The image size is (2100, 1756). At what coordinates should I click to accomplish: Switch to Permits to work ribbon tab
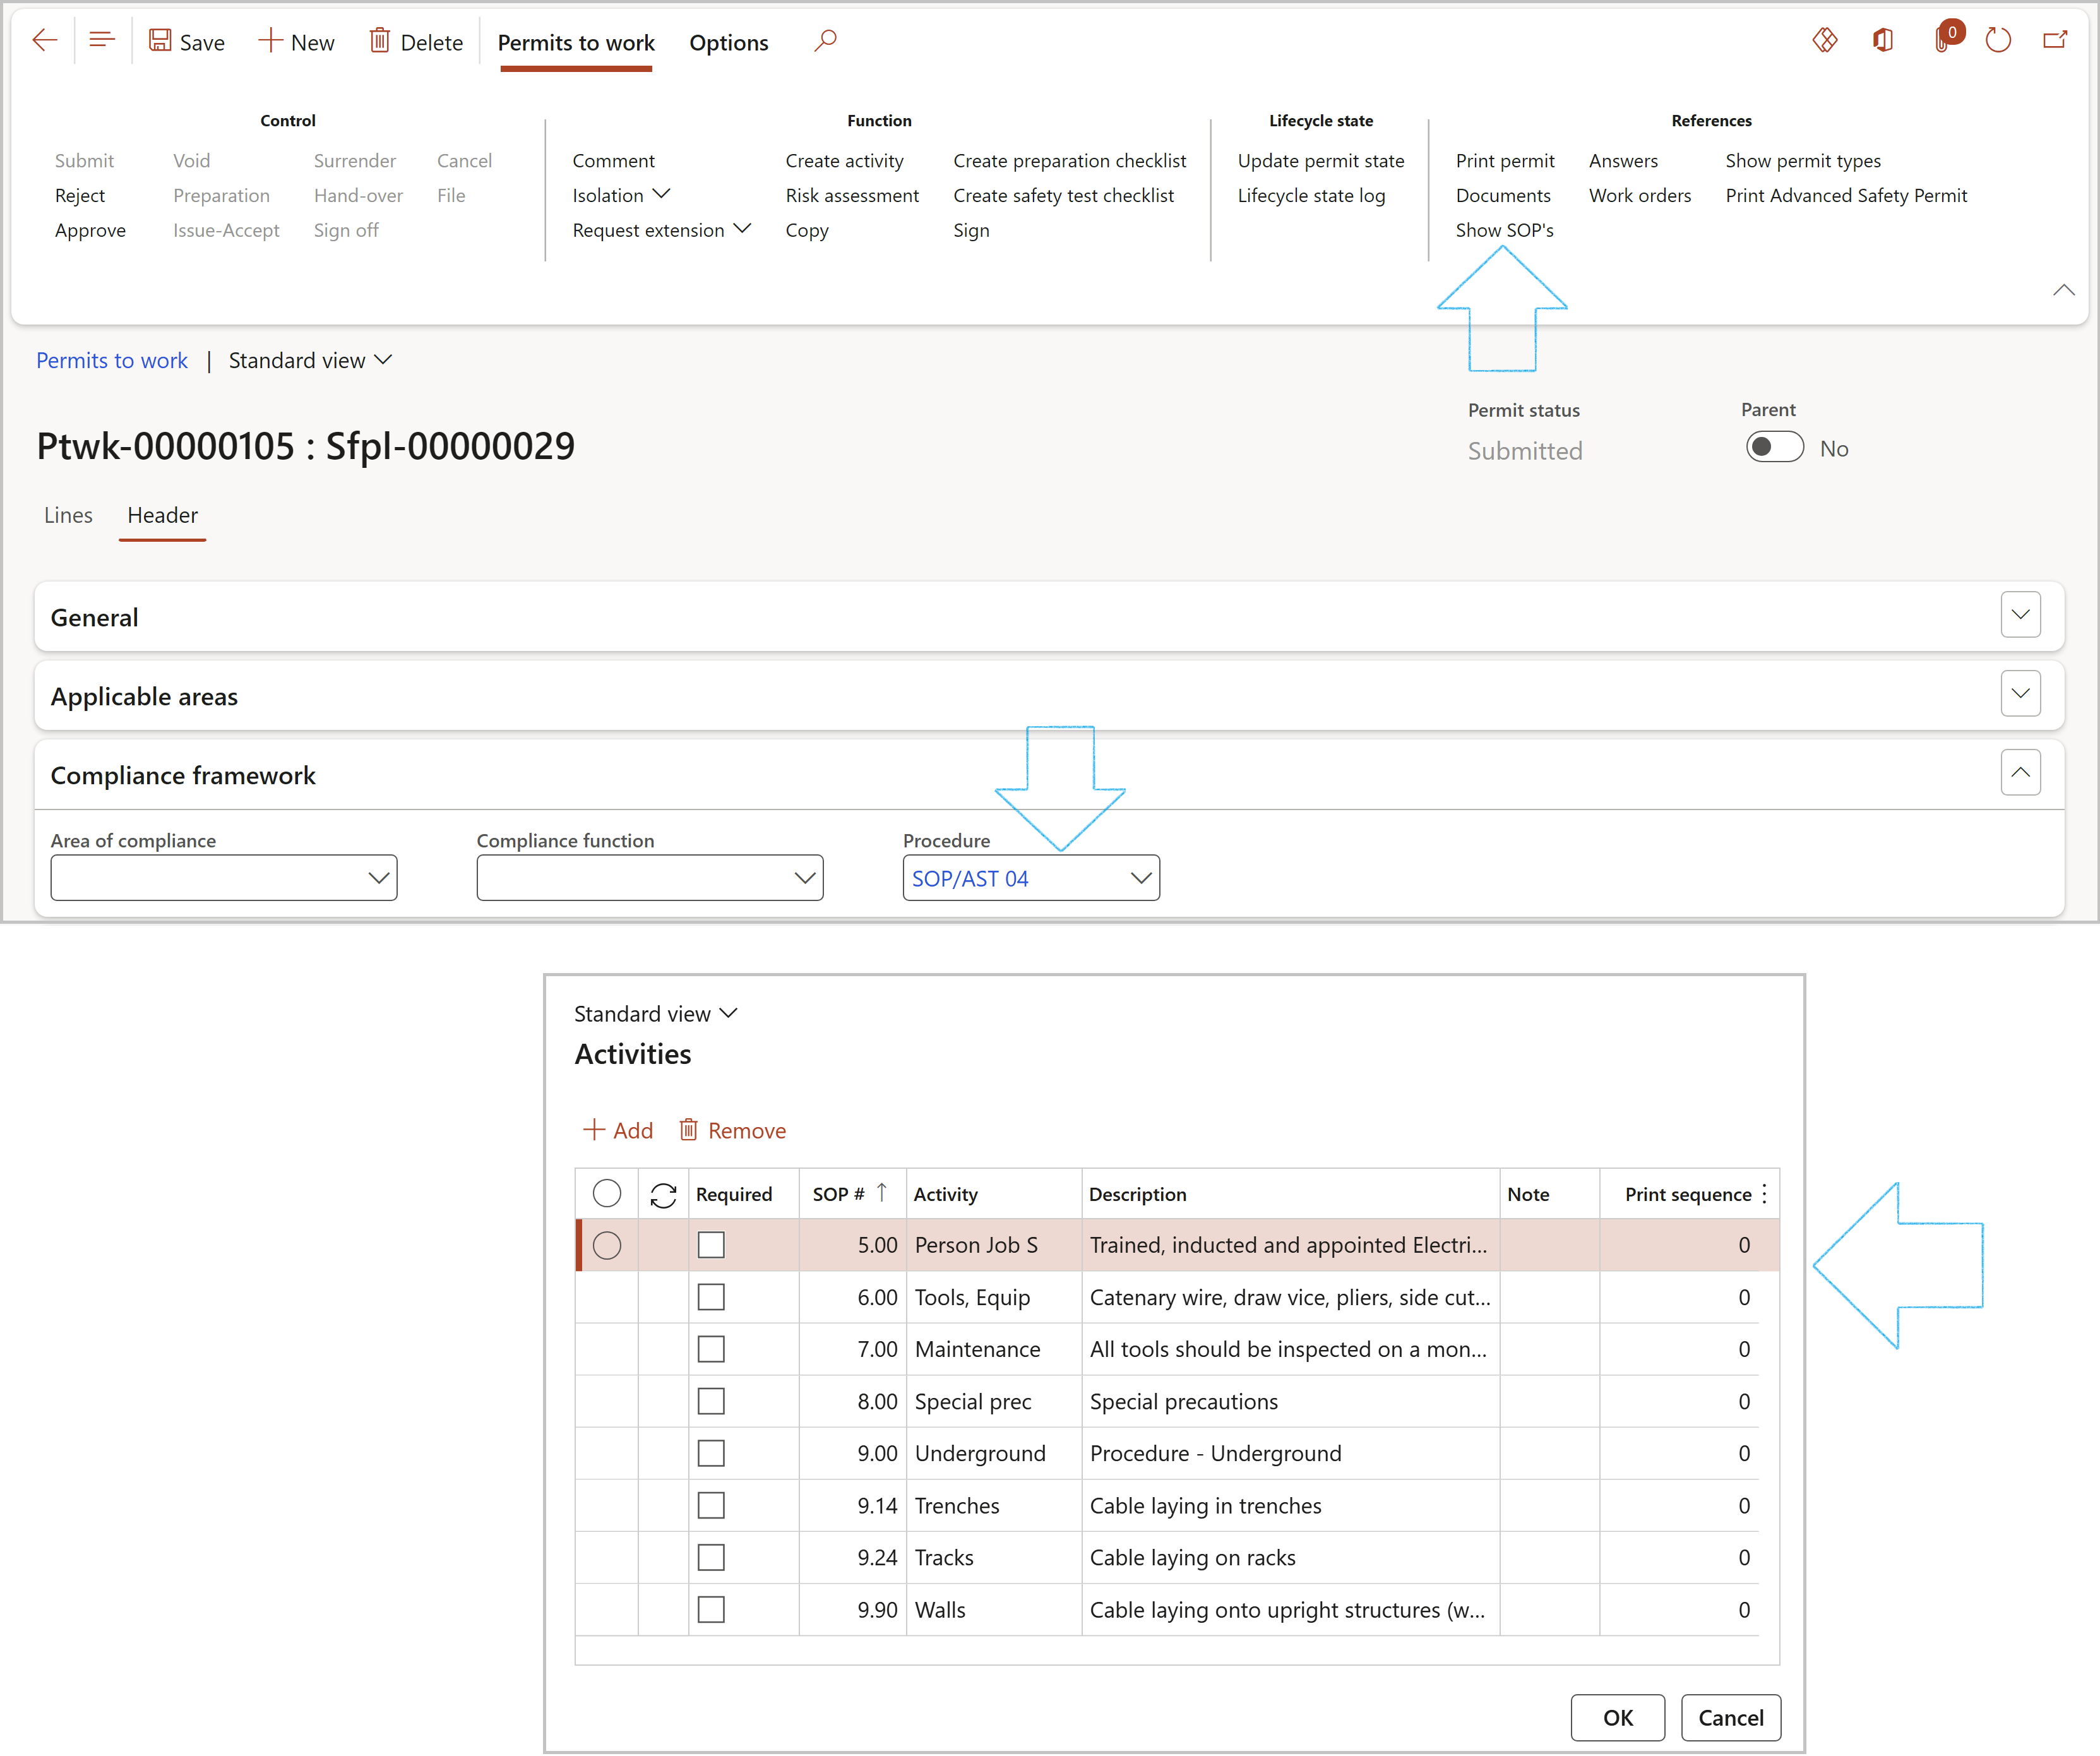click(576, 43)
